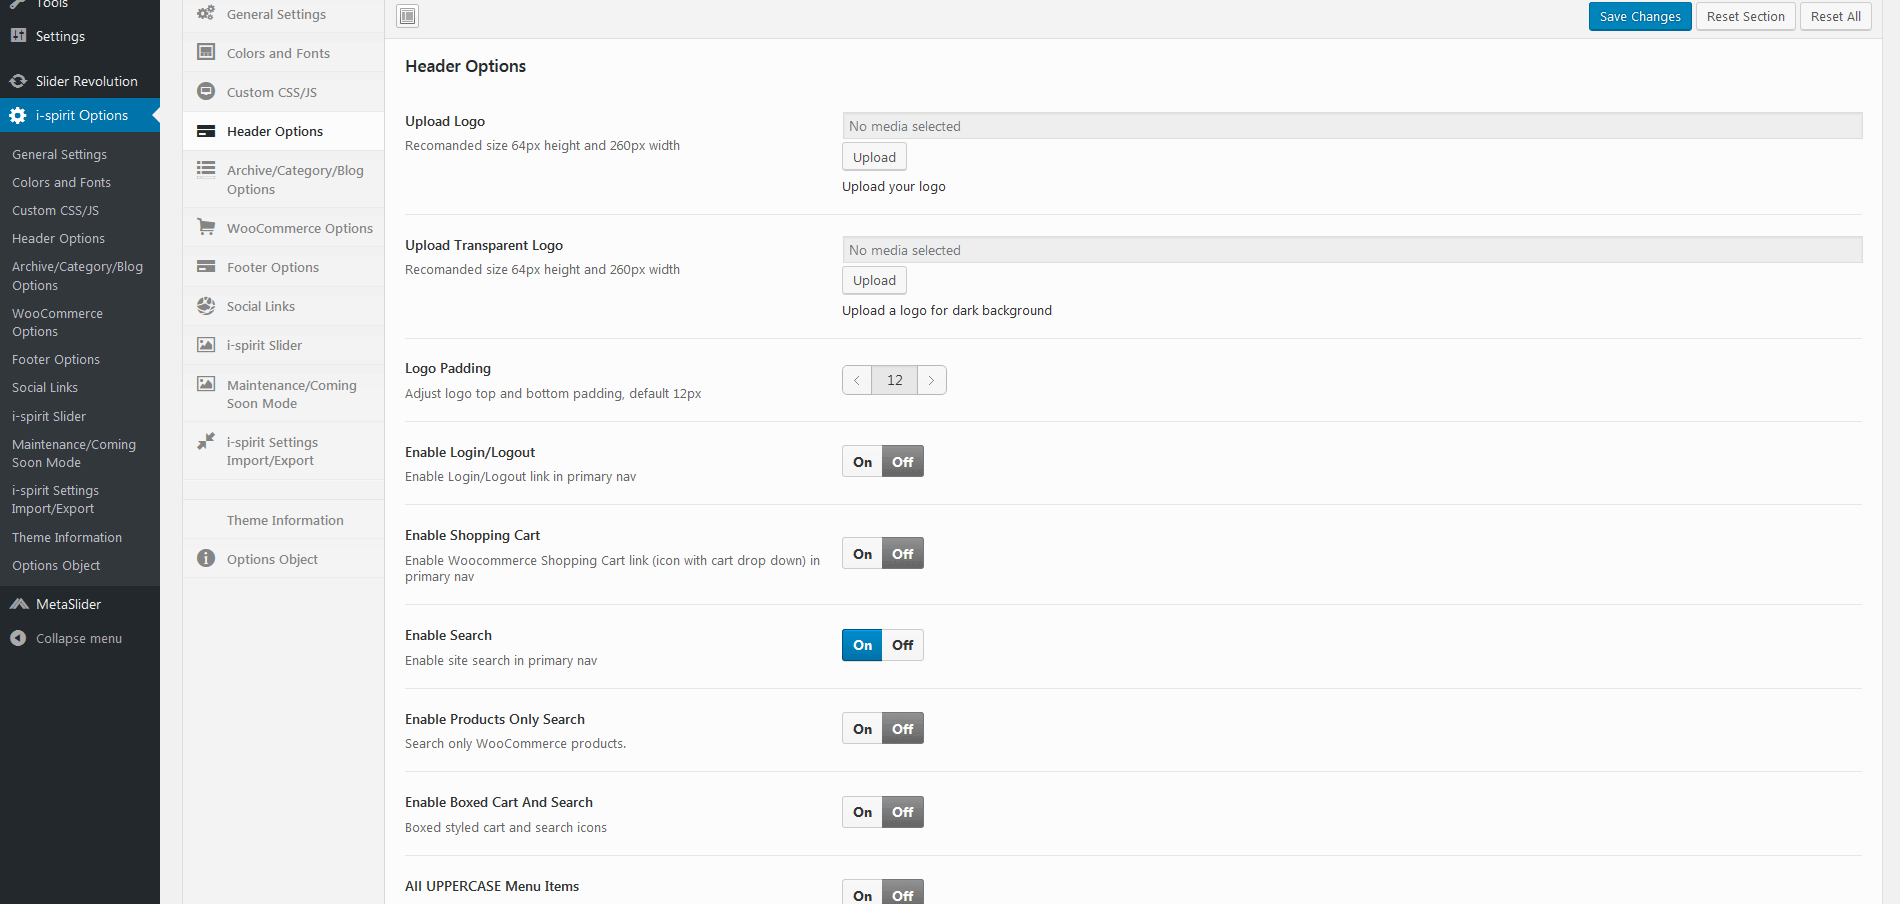Click Upload button for transparent logo
The image size is (1900, 904).
coord(874,281)
